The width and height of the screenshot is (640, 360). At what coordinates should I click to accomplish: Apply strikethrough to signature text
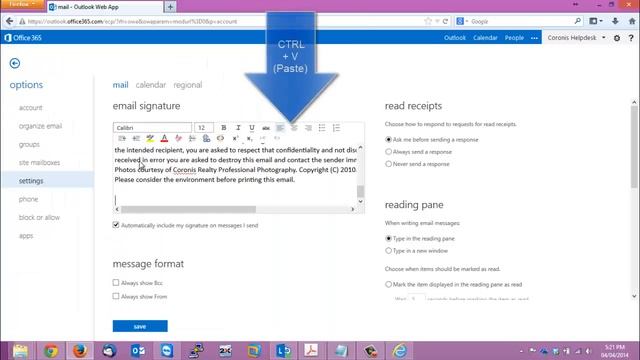[266, 128]
